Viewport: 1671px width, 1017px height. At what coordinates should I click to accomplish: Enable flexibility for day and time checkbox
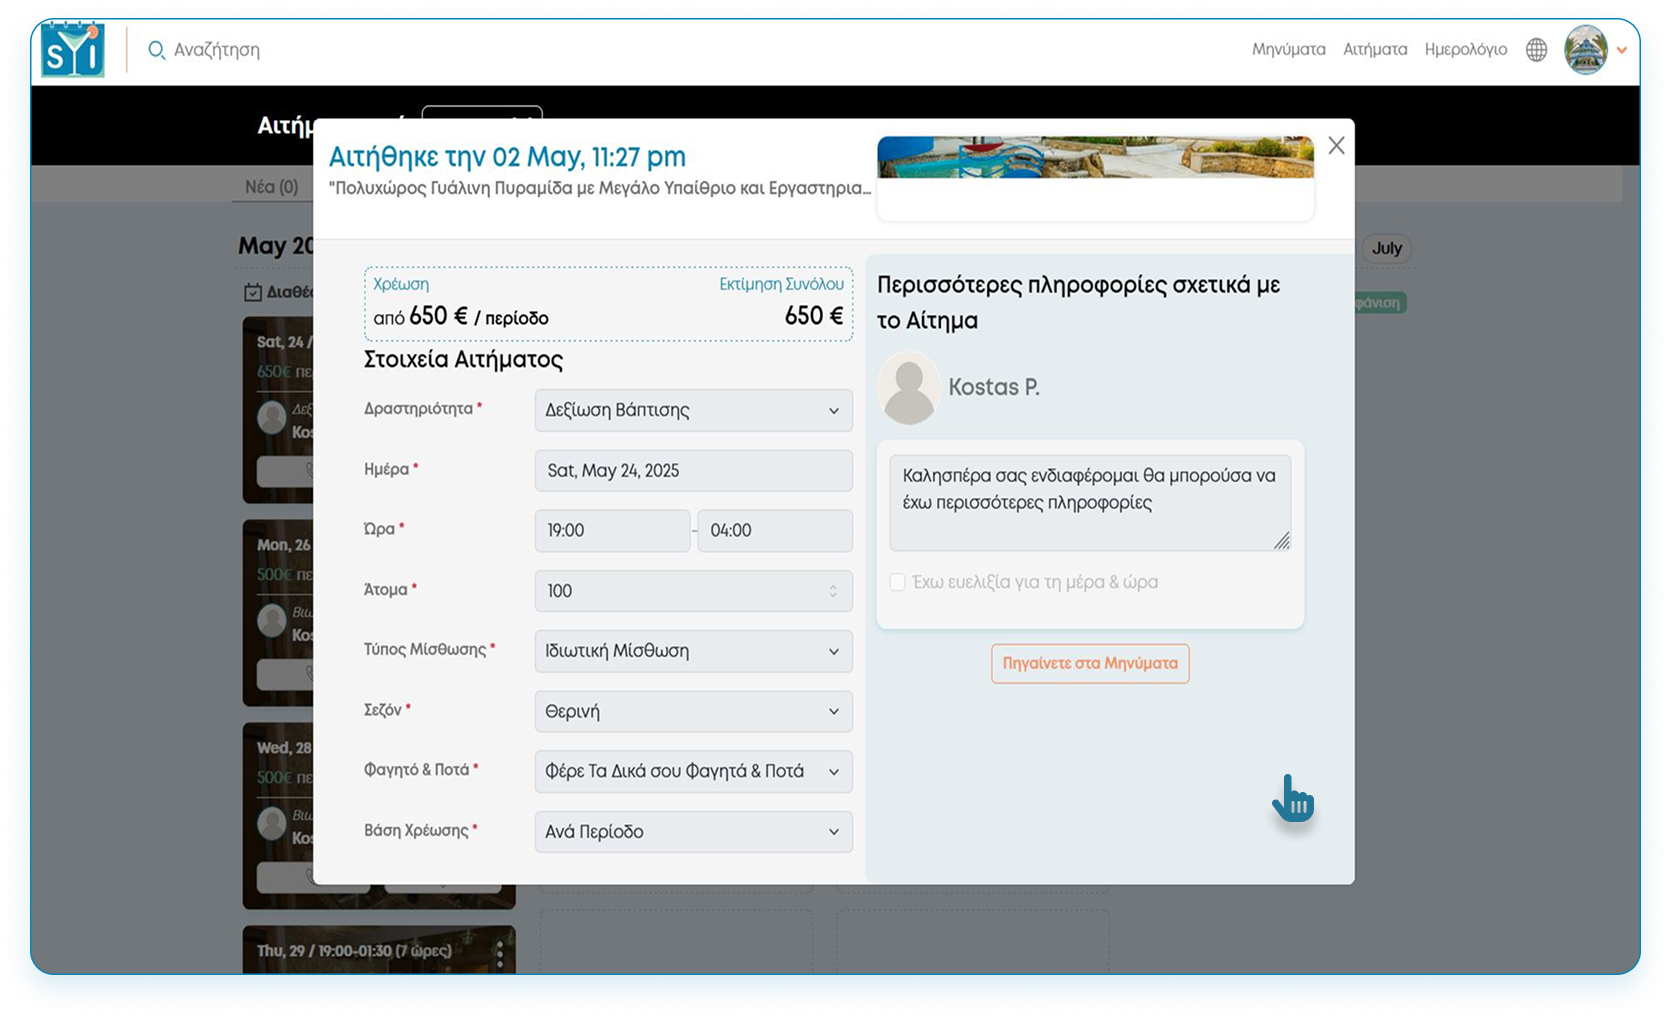click(898, 582)
